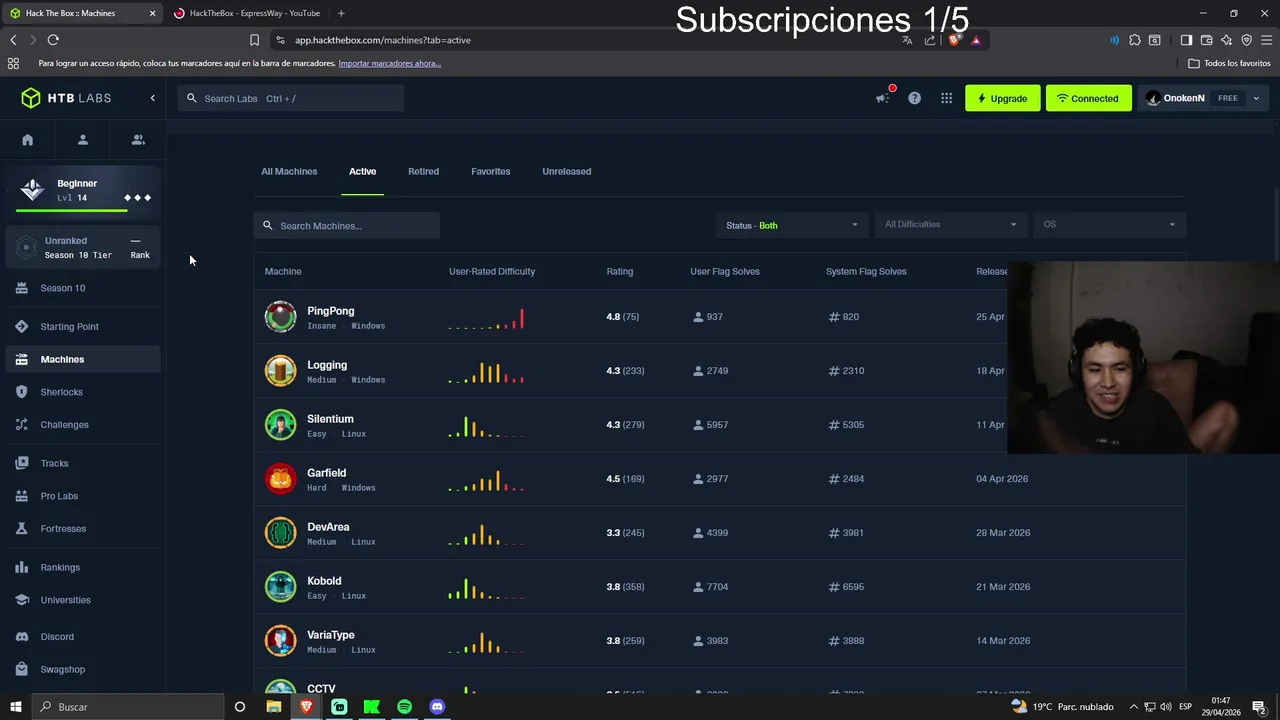Open Machines in sidebar
The height and width of the screenshot is (720, 1280).
point(82,359)
